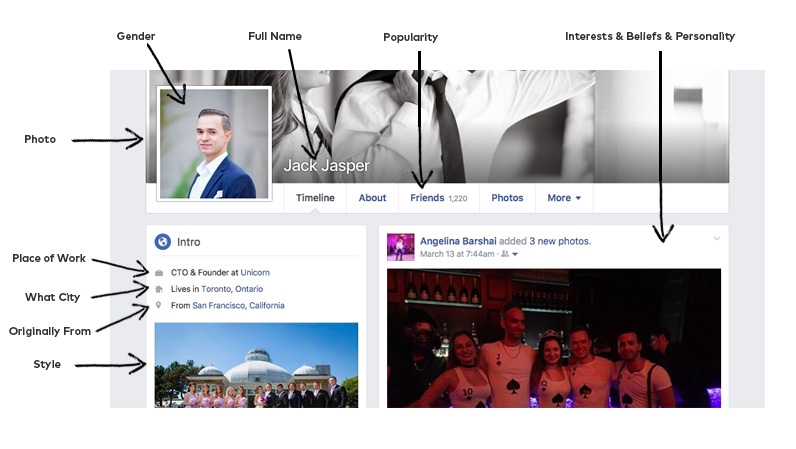Click the Angelina Barshai name link
This screenshot has width=796, height=449.
click(x=458, y=241)
